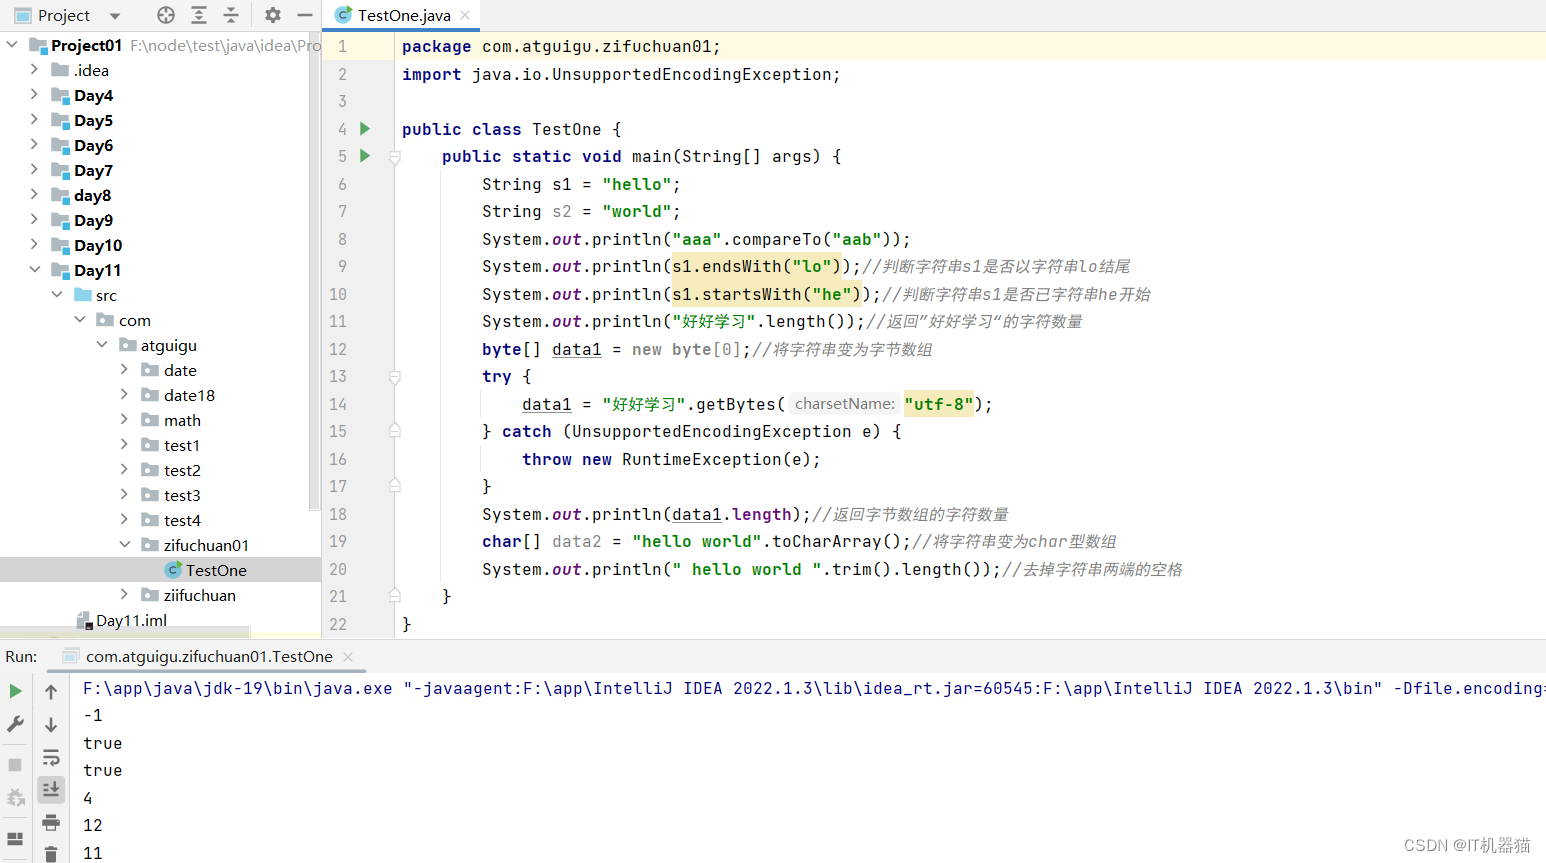This screenshot has height=863, width=1546.
Task: Fold the main method at line 5
Action: (395, 157)
